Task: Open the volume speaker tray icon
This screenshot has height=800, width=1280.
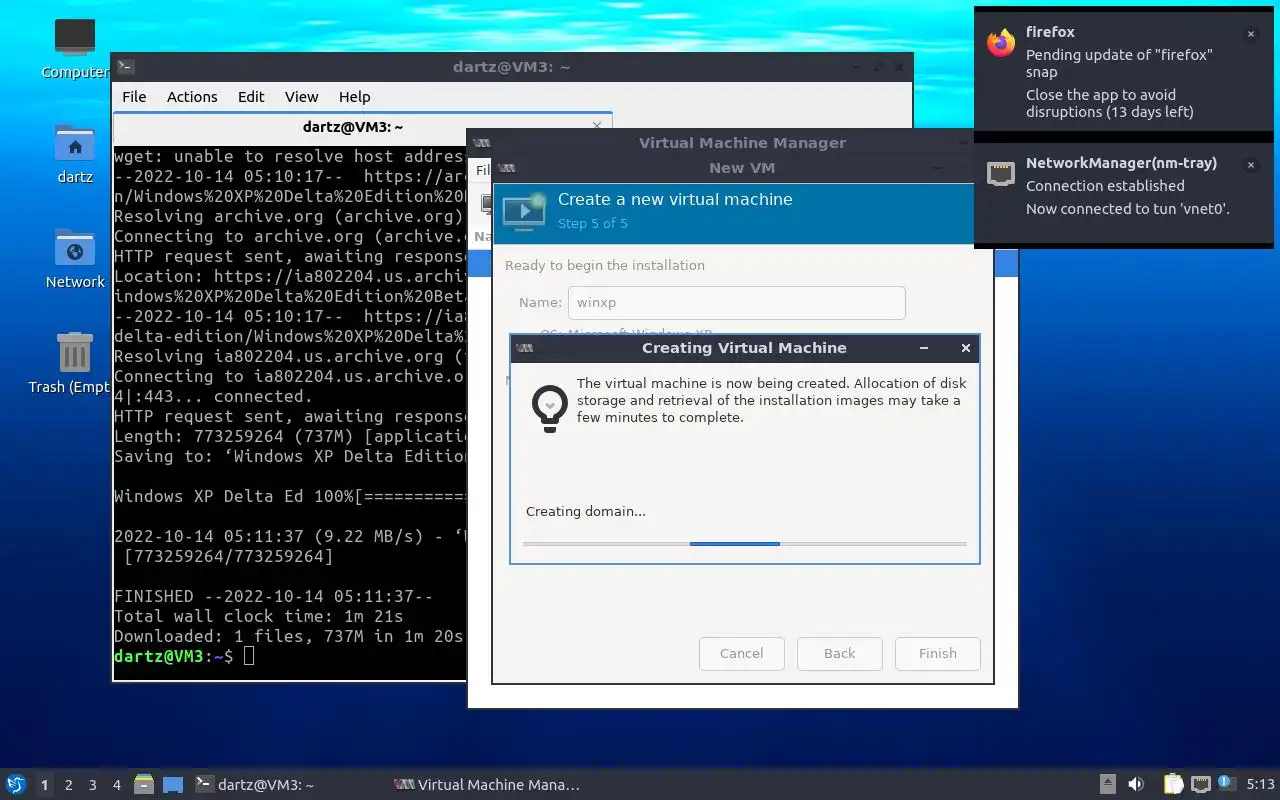Action: point(1136,784)
